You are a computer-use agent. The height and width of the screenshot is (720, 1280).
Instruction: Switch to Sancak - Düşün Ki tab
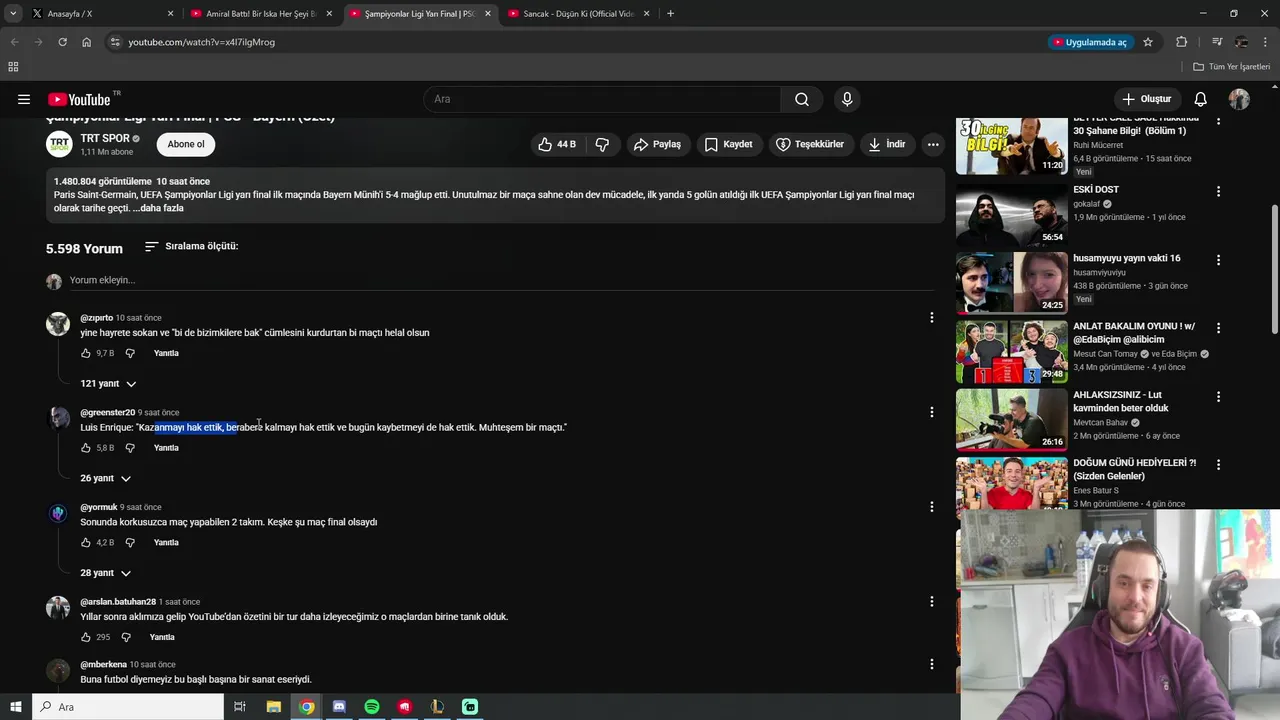coord(578,14)
